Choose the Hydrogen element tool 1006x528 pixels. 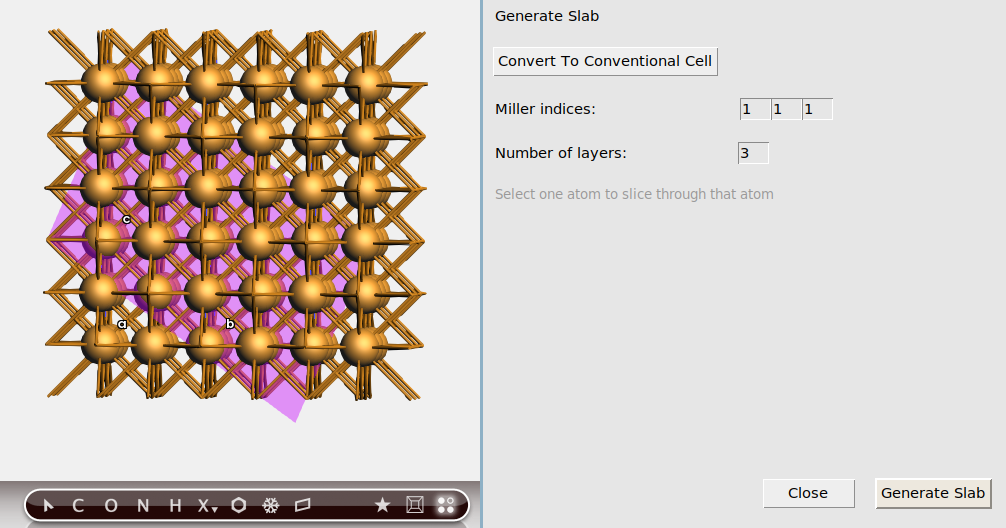coord(175,506)
